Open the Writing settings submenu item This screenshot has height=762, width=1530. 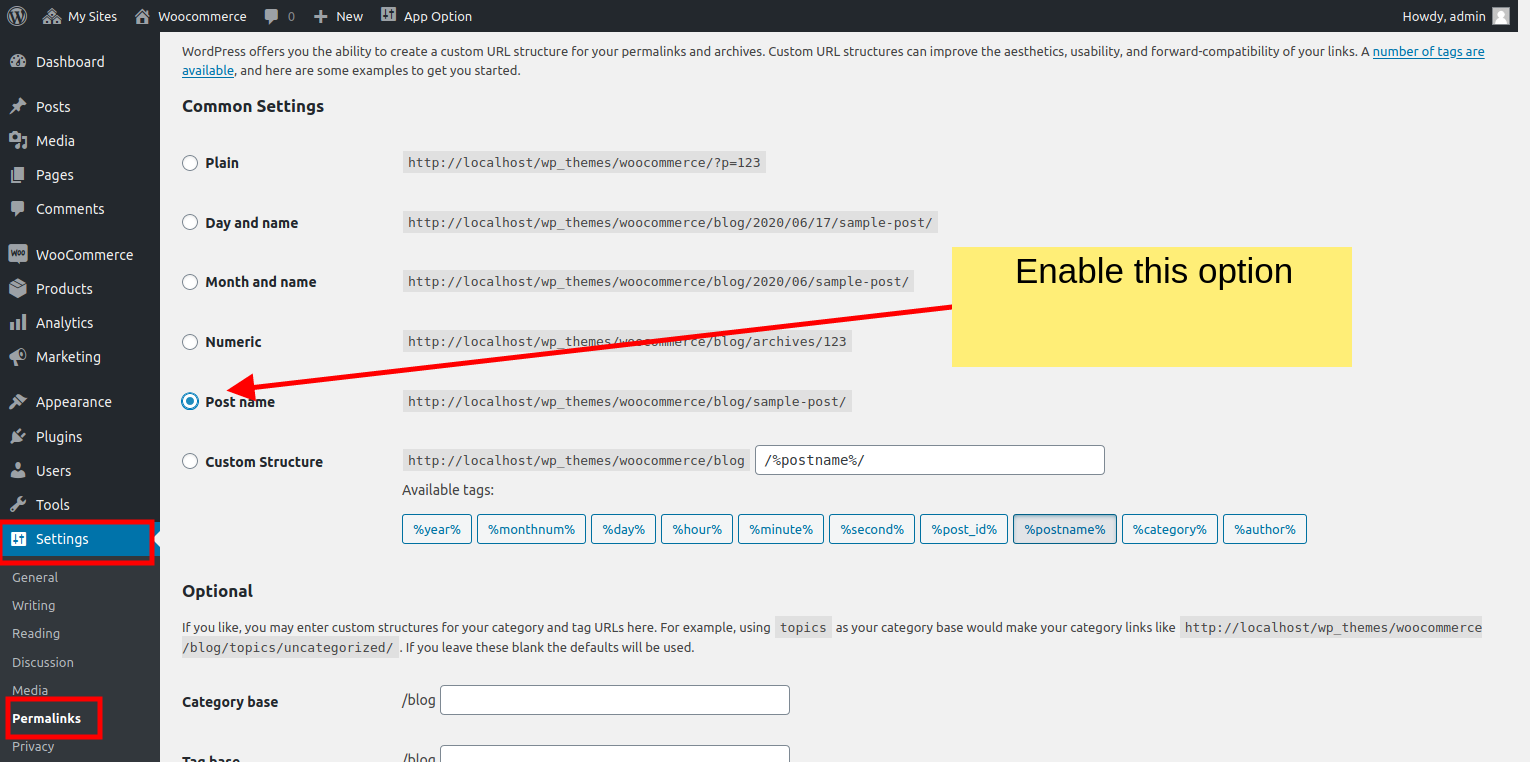tap(34, 605)
